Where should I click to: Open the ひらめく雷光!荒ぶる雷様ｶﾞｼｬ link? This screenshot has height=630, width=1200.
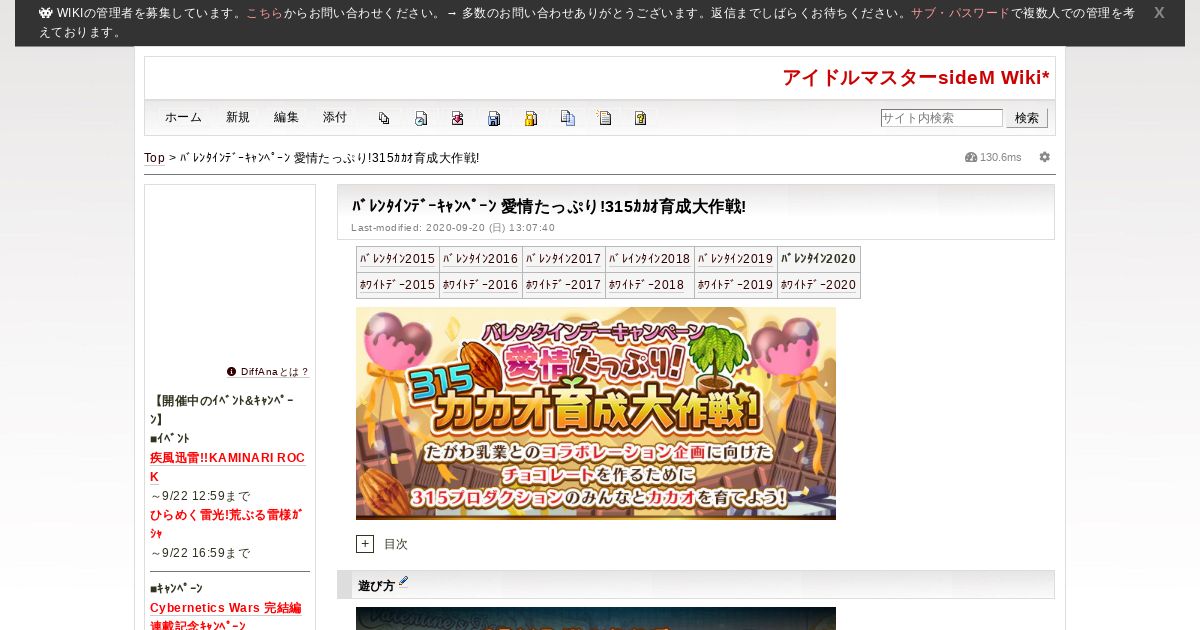[226, 524]
